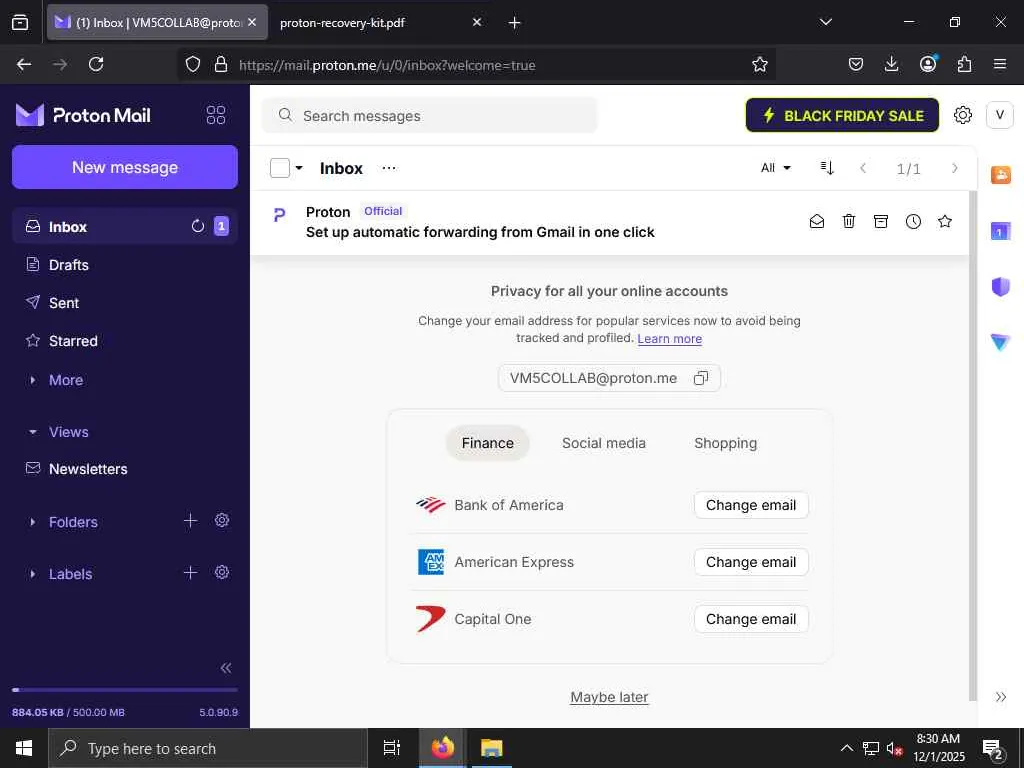Open Firefox extensions puzzle icon

[x=964, y=64]
